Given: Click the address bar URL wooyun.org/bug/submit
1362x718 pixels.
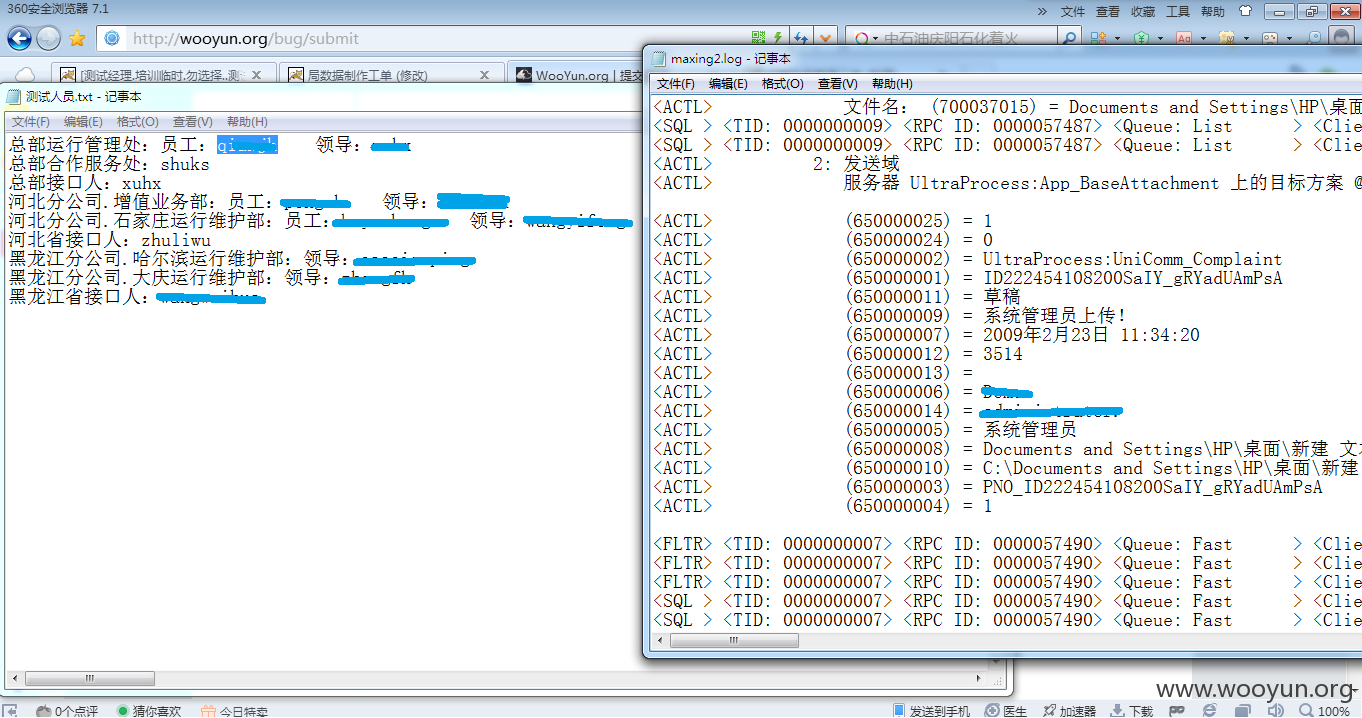Looking at the screenshot, I should [x=246, y=39].
